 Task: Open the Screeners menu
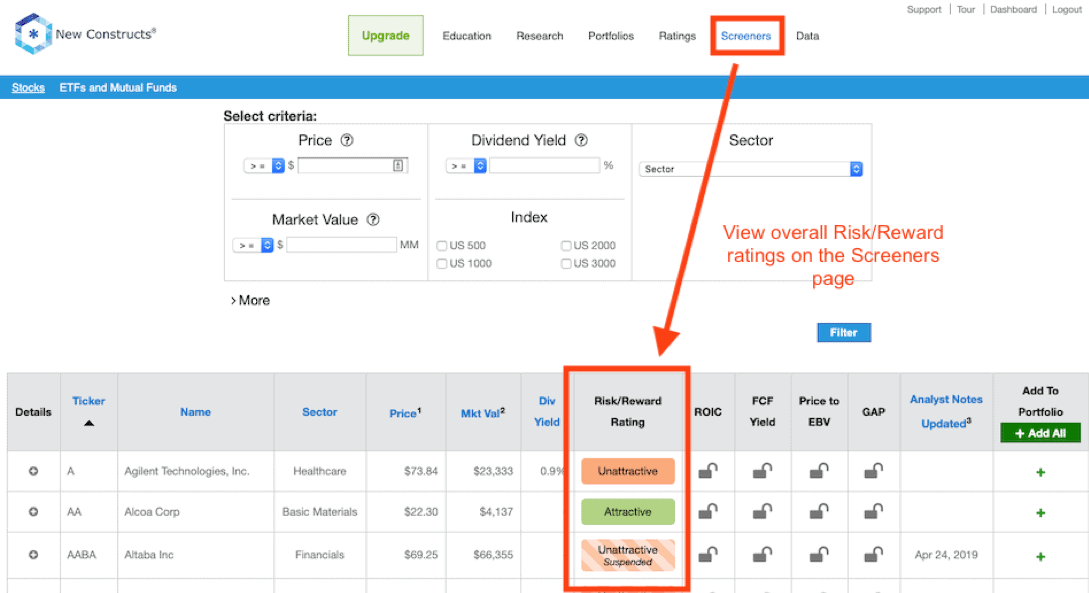[x=746, y=36]
